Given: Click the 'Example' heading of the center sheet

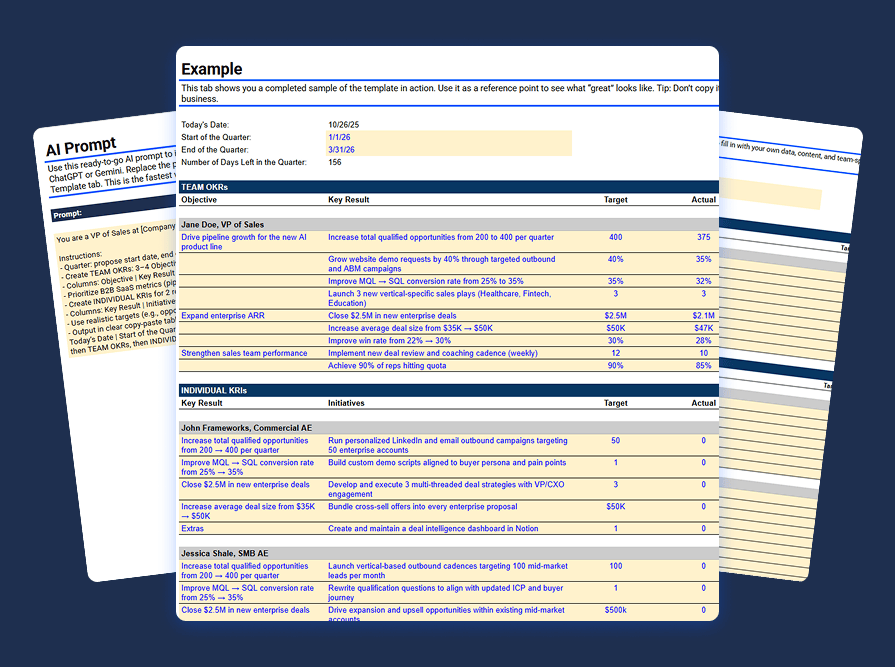Looking at the screenshot, I should pos(212,69).
